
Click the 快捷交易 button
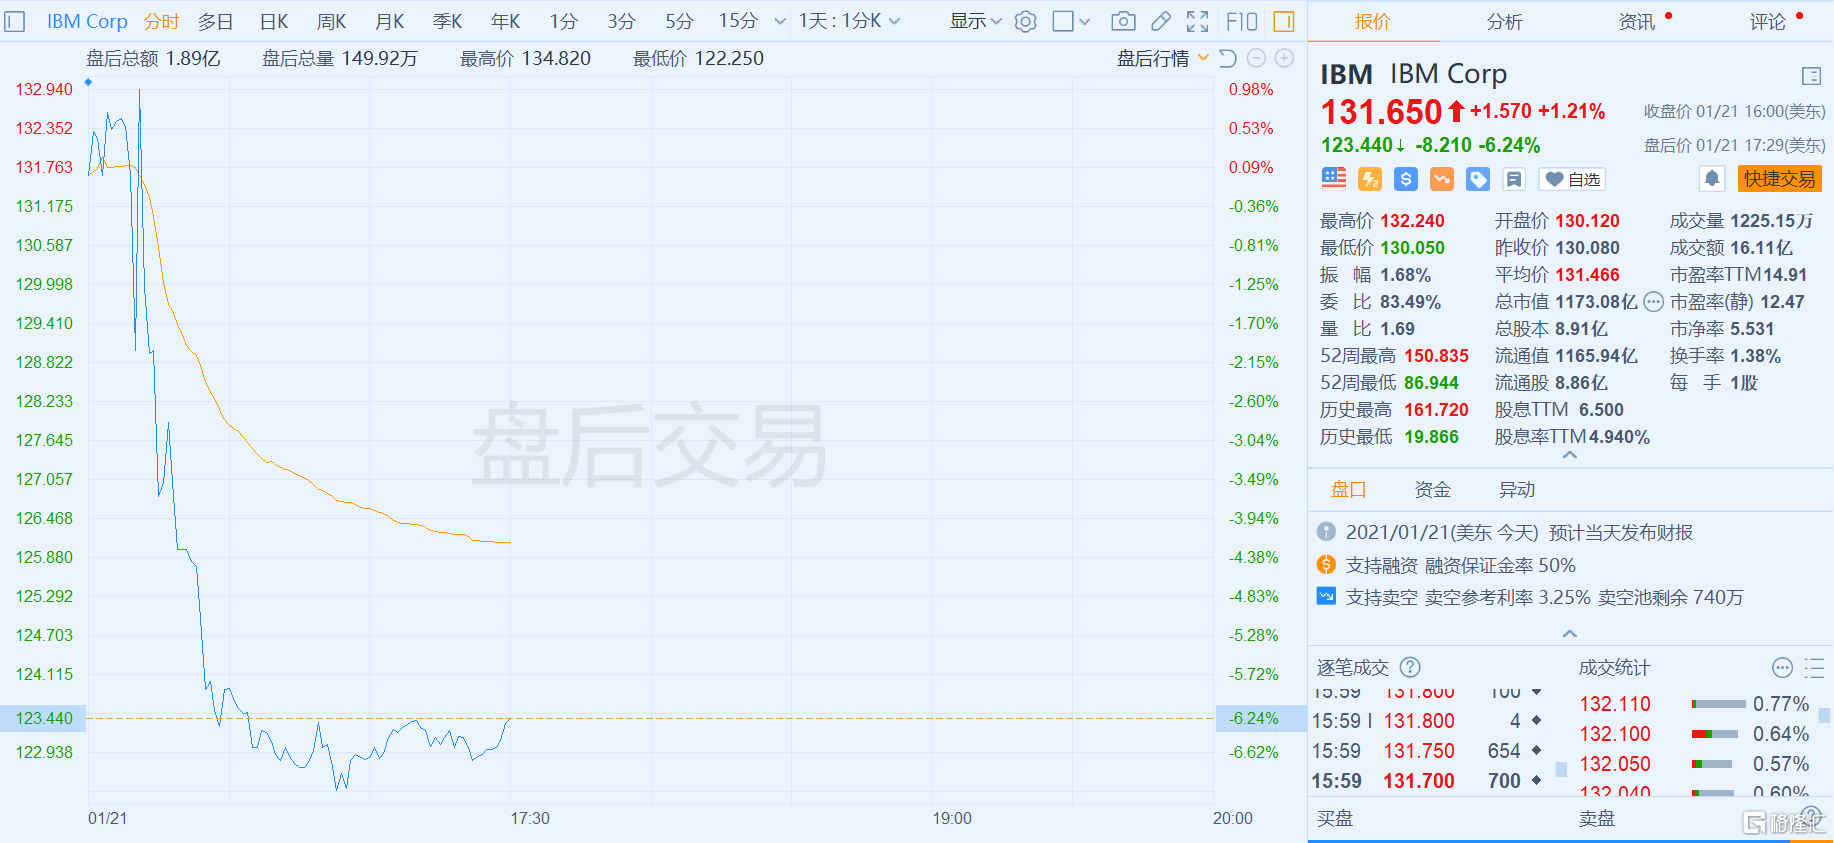(x=1779, y=179)
